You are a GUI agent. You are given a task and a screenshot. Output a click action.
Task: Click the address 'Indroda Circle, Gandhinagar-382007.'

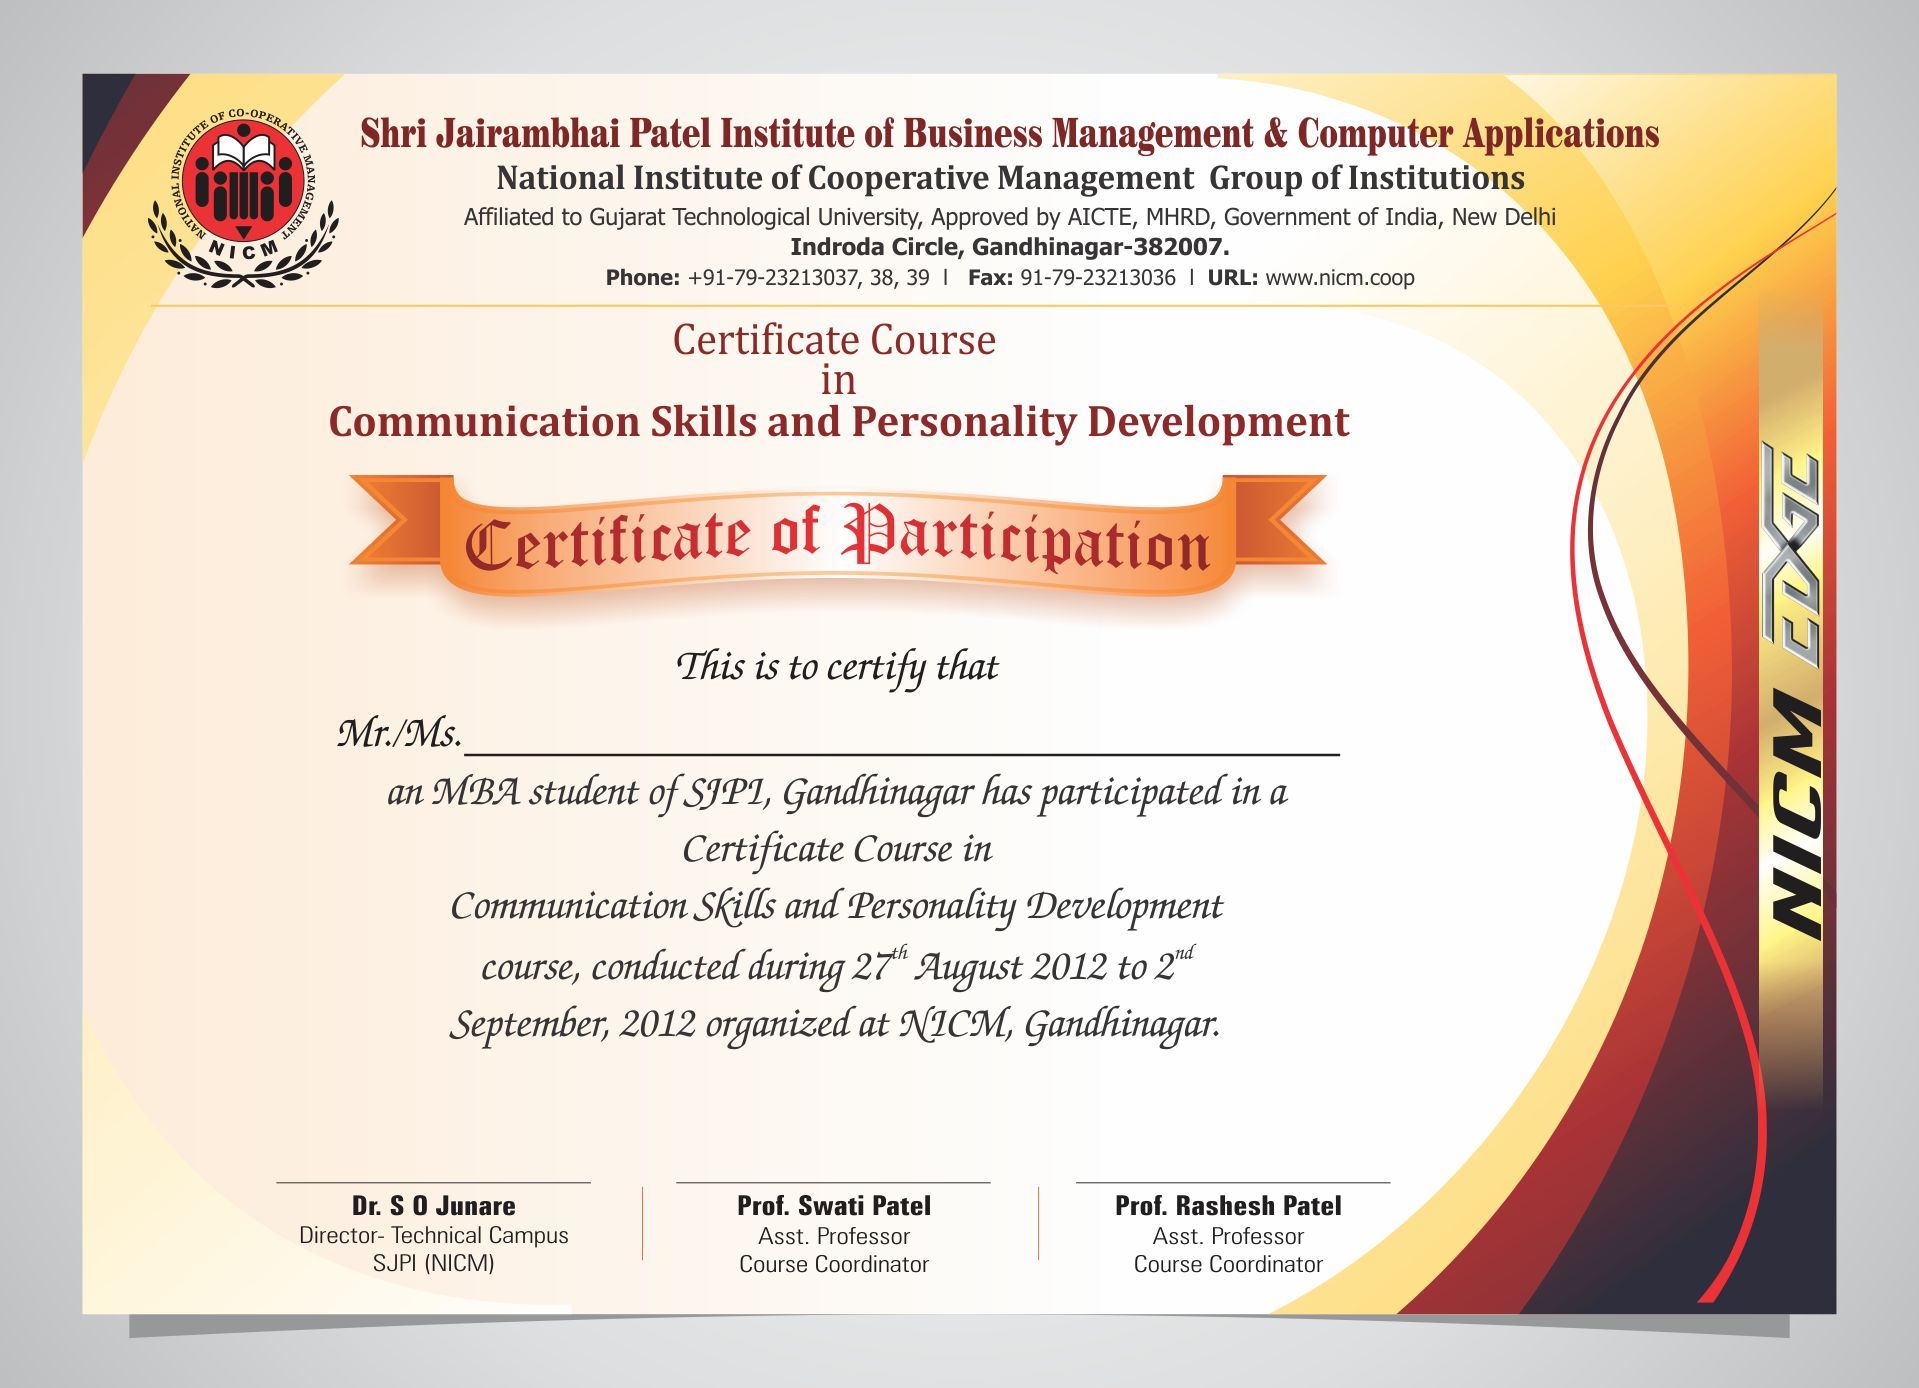point(1010,247)
